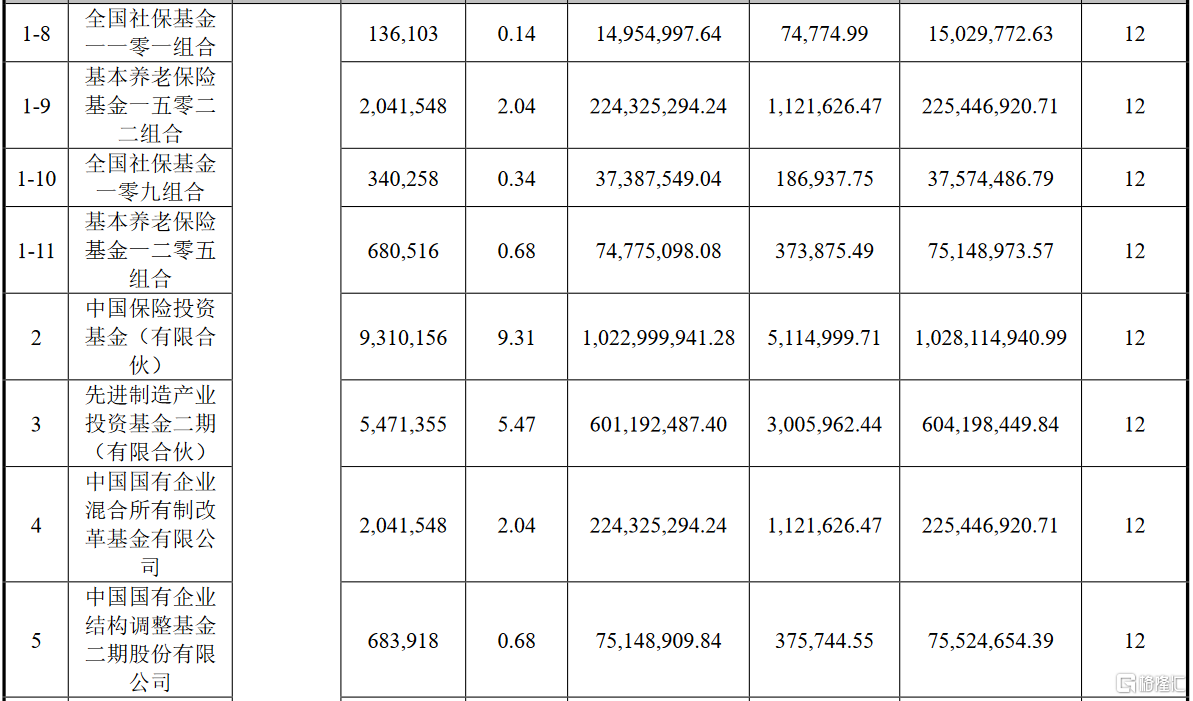Image resolution: width=1193 pixels, height=701 pixels.
Task: Click 中国国有企业混合所有制改革基金有限公司 name cell
Action: pos(150,525)
